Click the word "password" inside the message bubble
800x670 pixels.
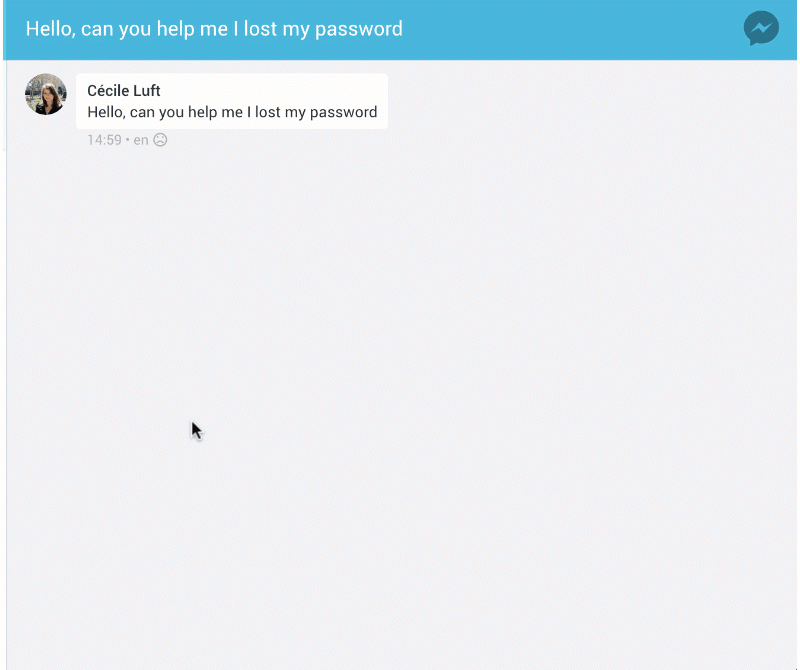[343, 112]
